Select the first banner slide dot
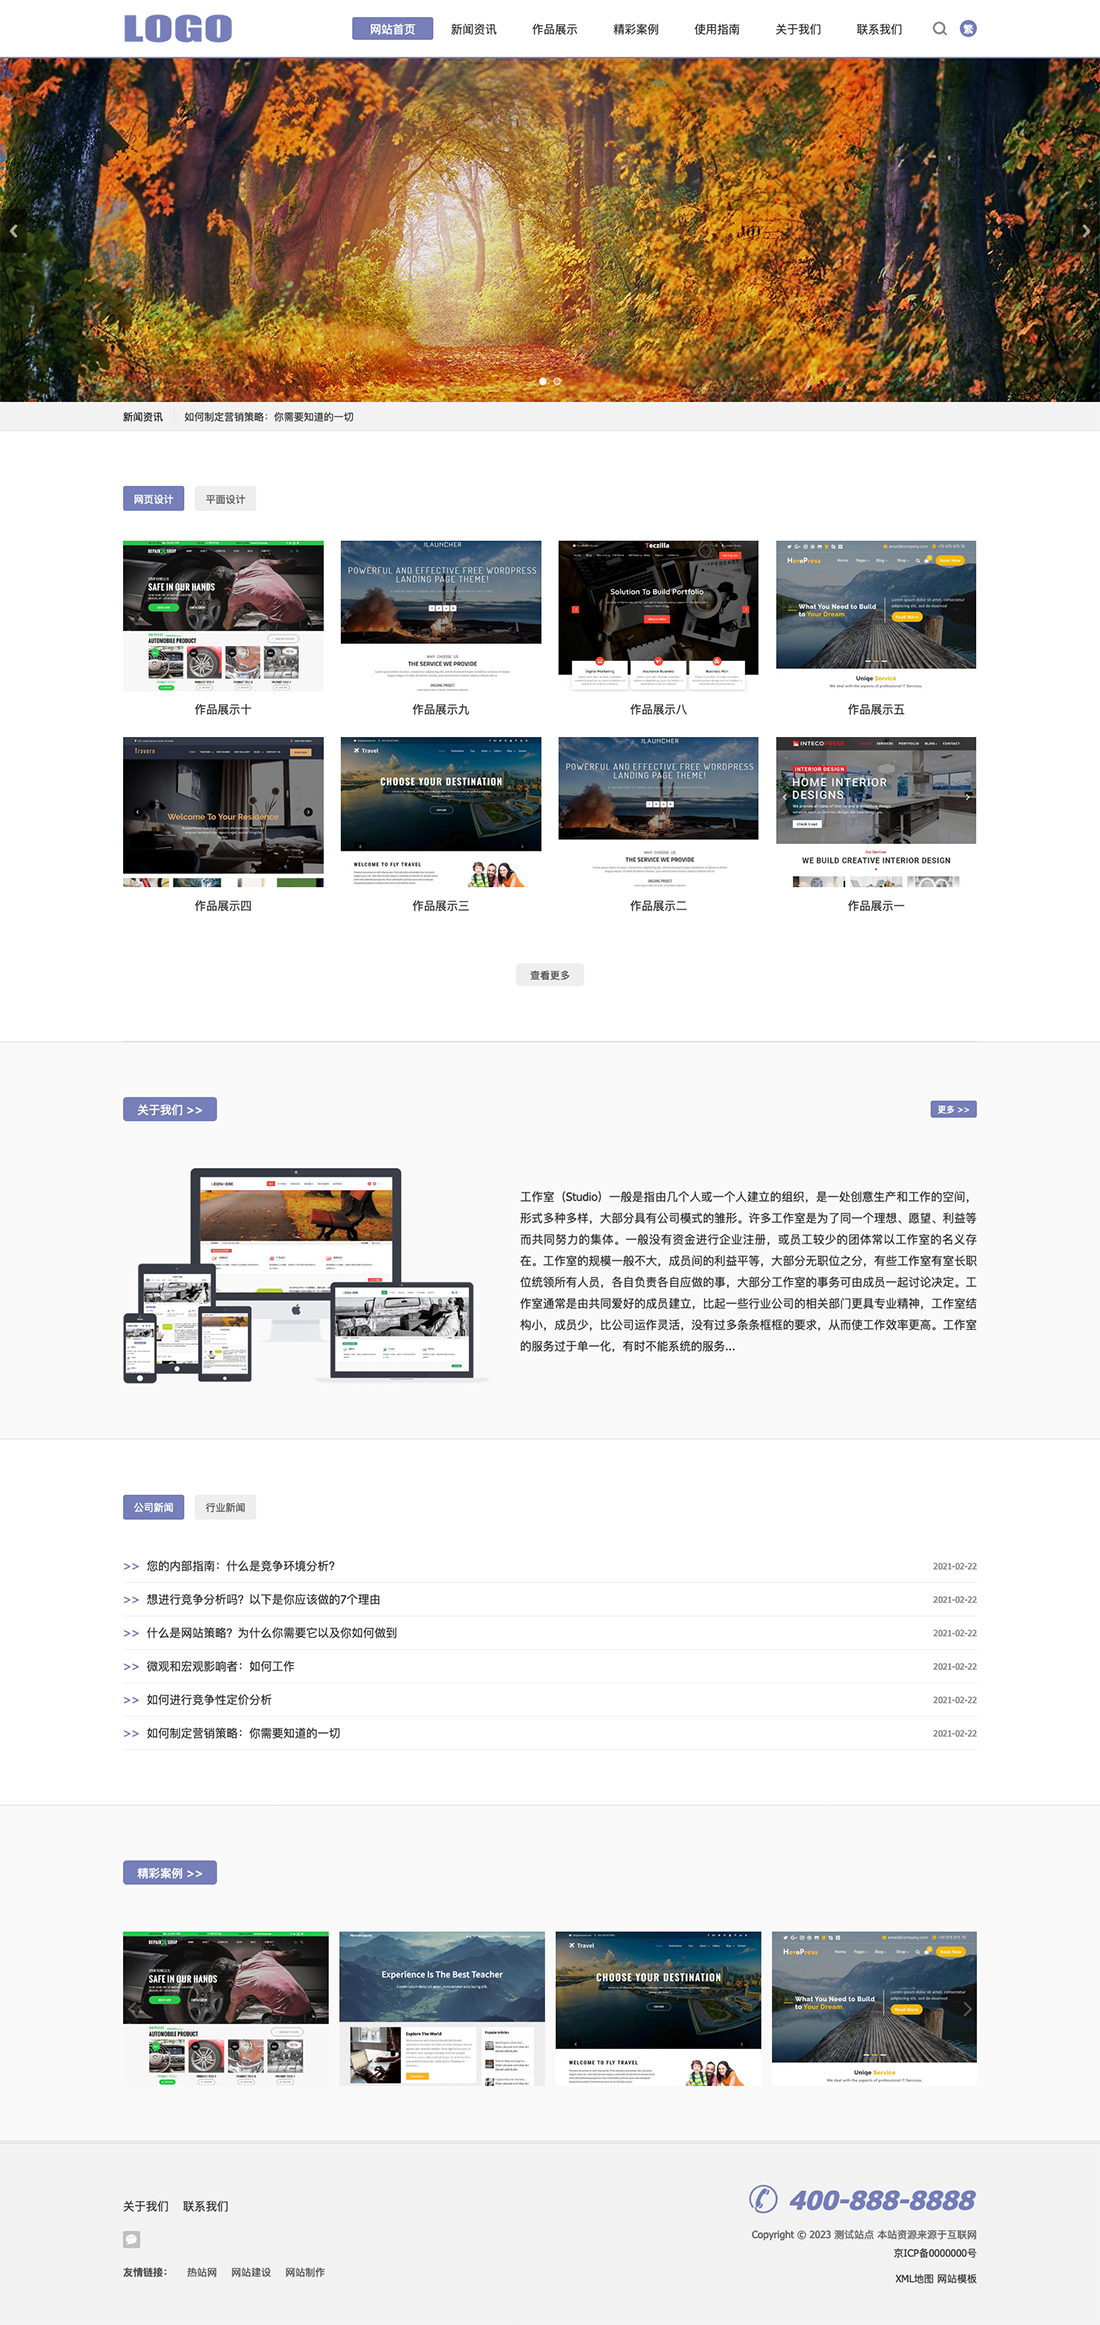The image size is (1100, 2325). tap(543, 381)
